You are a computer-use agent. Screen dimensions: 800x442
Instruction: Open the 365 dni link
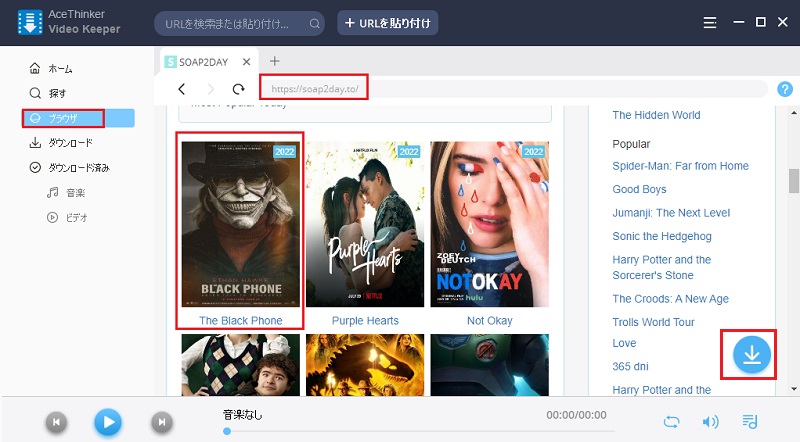pyautogui.click(x=630, y=366)
